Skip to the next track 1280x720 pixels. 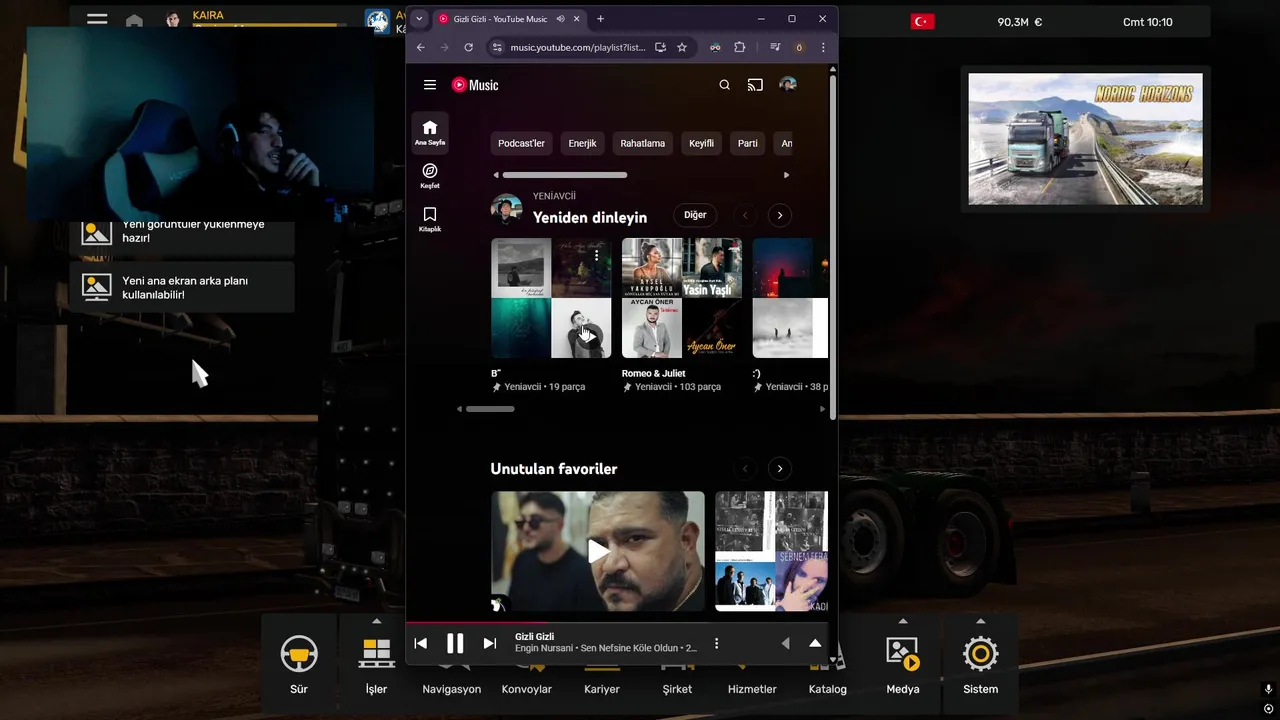490,643
